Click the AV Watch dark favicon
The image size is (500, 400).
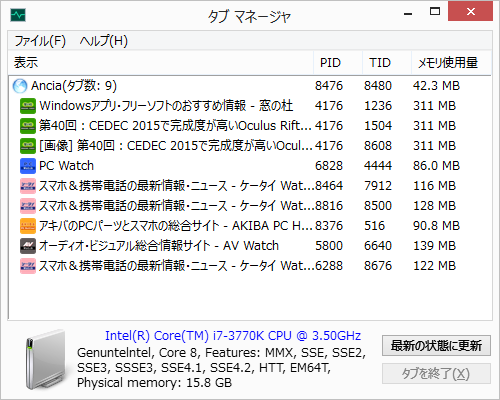pos(28,246)
